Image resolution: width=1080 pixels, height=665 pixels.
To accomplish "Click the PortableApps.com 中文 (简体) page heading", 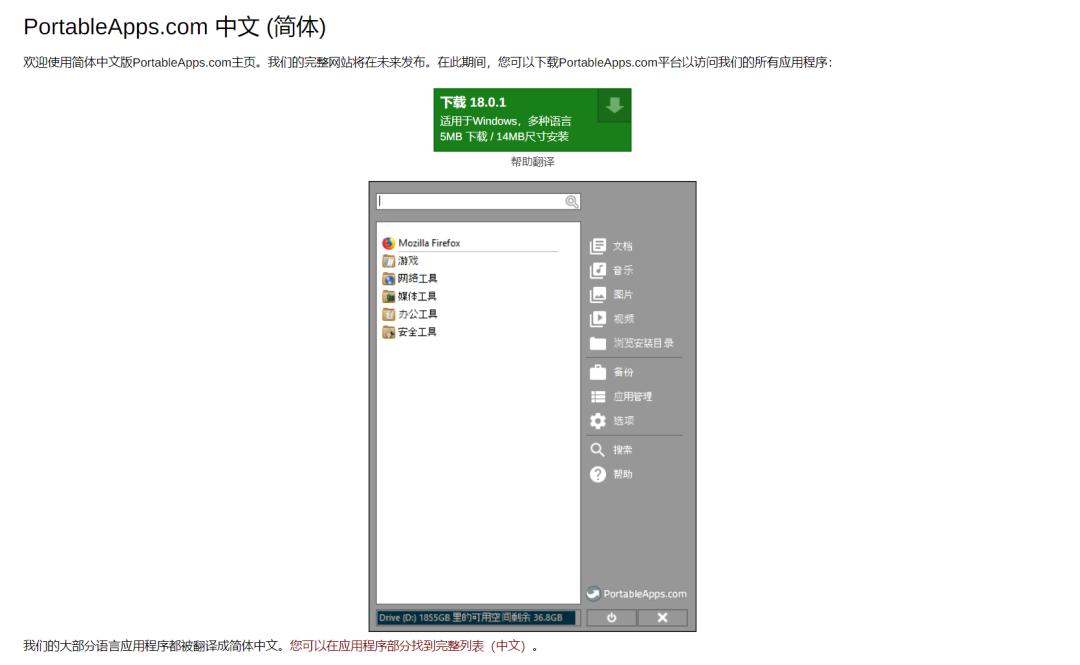I will coord(174,27).
